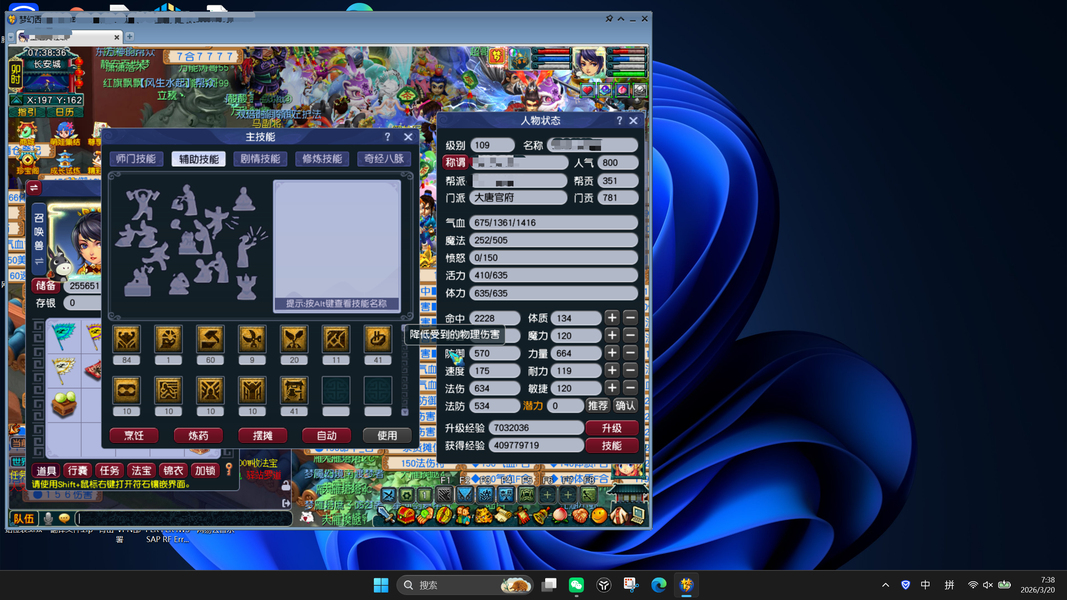Viewport: 1067px width, 600px height.
Task: Click the chat bubble emoji icon
Action: 64,518
